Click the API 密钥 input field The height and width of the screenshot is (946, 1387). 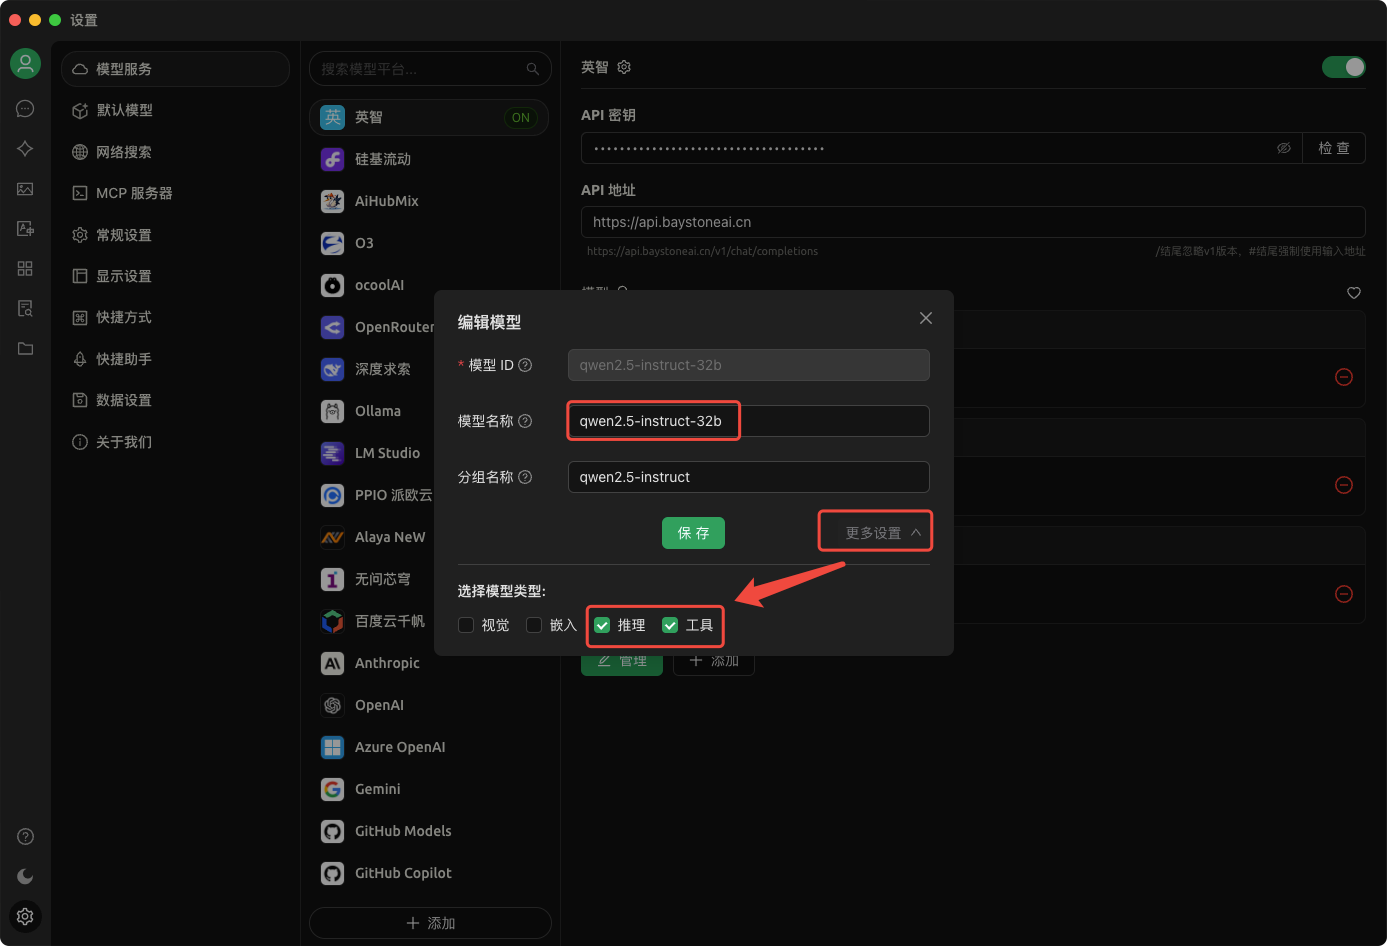[x=941, y=148]
